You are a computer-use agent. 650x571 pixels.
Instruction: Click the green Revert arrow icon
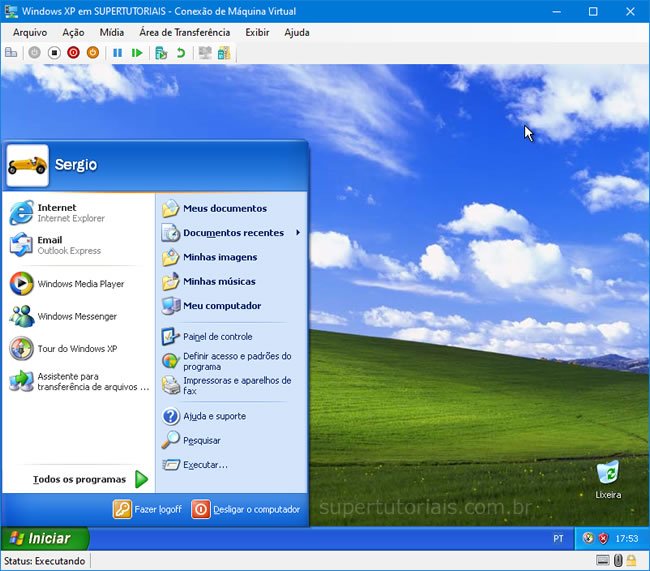(x=181, y=52)
